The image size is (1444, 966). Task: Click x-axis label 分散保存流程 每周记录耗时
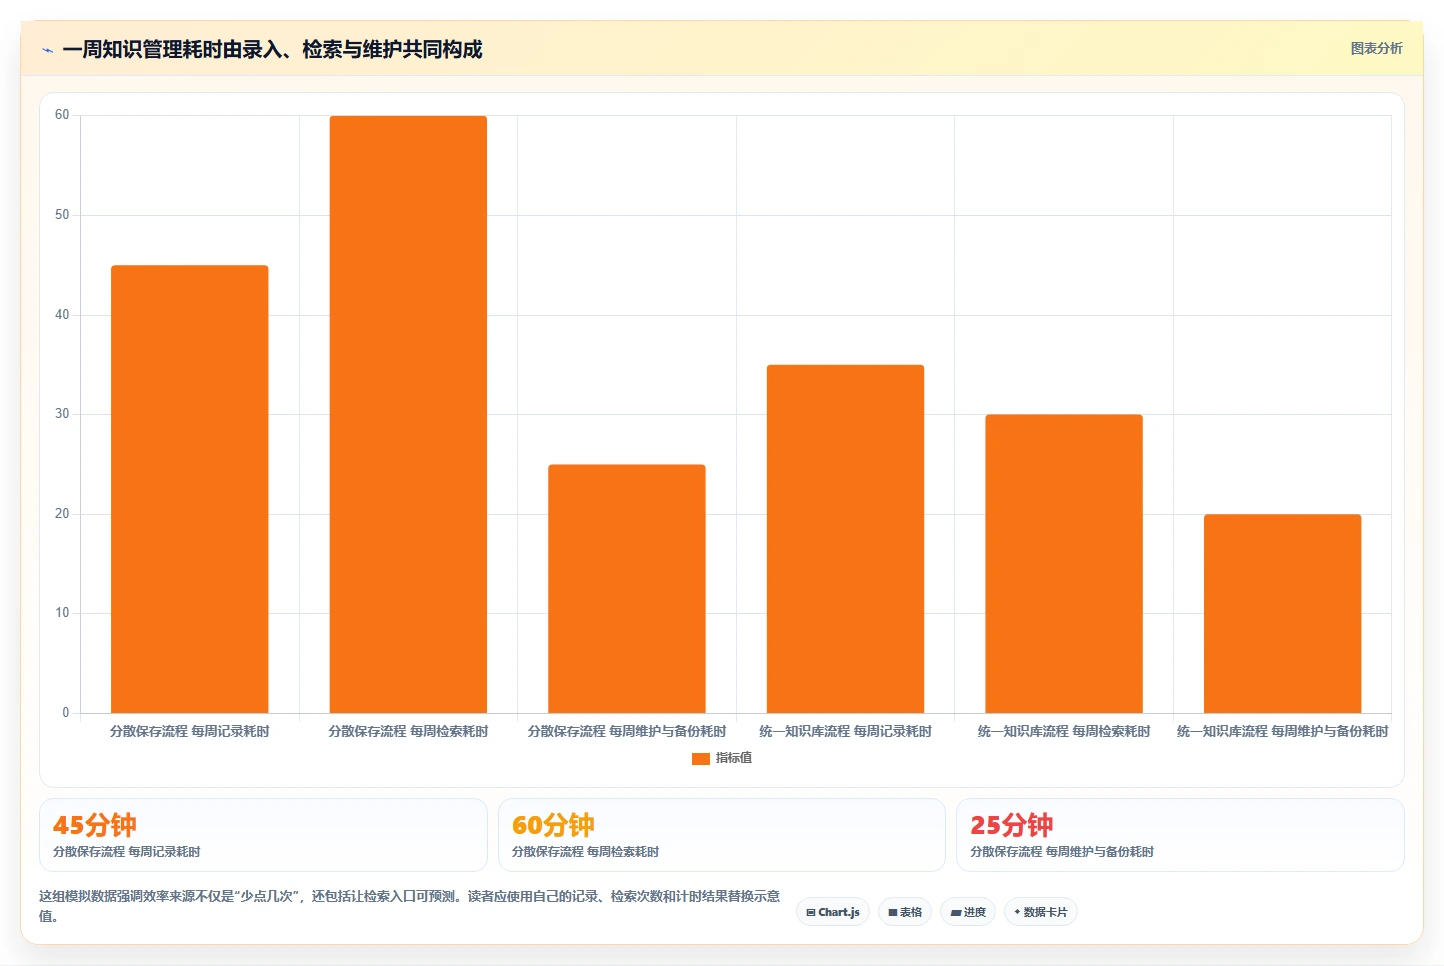point(190,731)
